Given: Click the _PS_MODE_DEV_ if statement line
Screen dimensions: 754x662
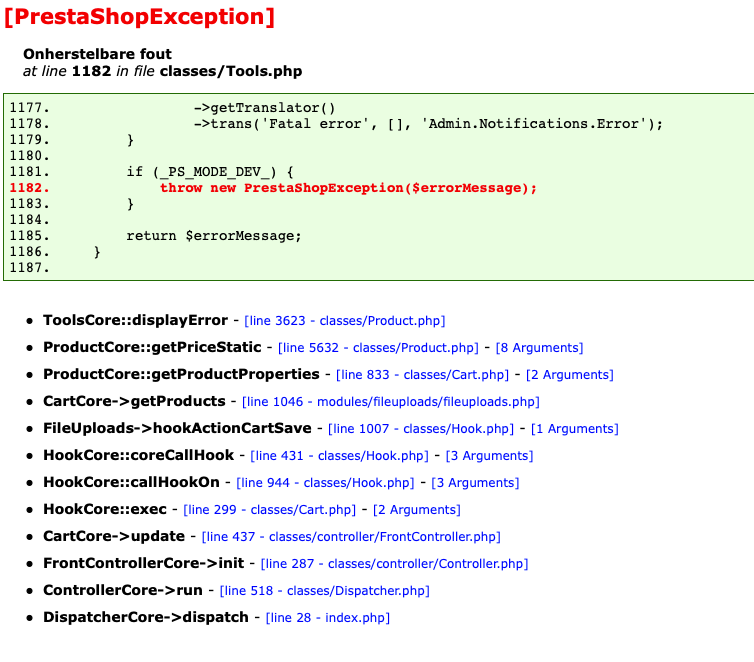Looking at the screenshot, I should tap(210, 172).
